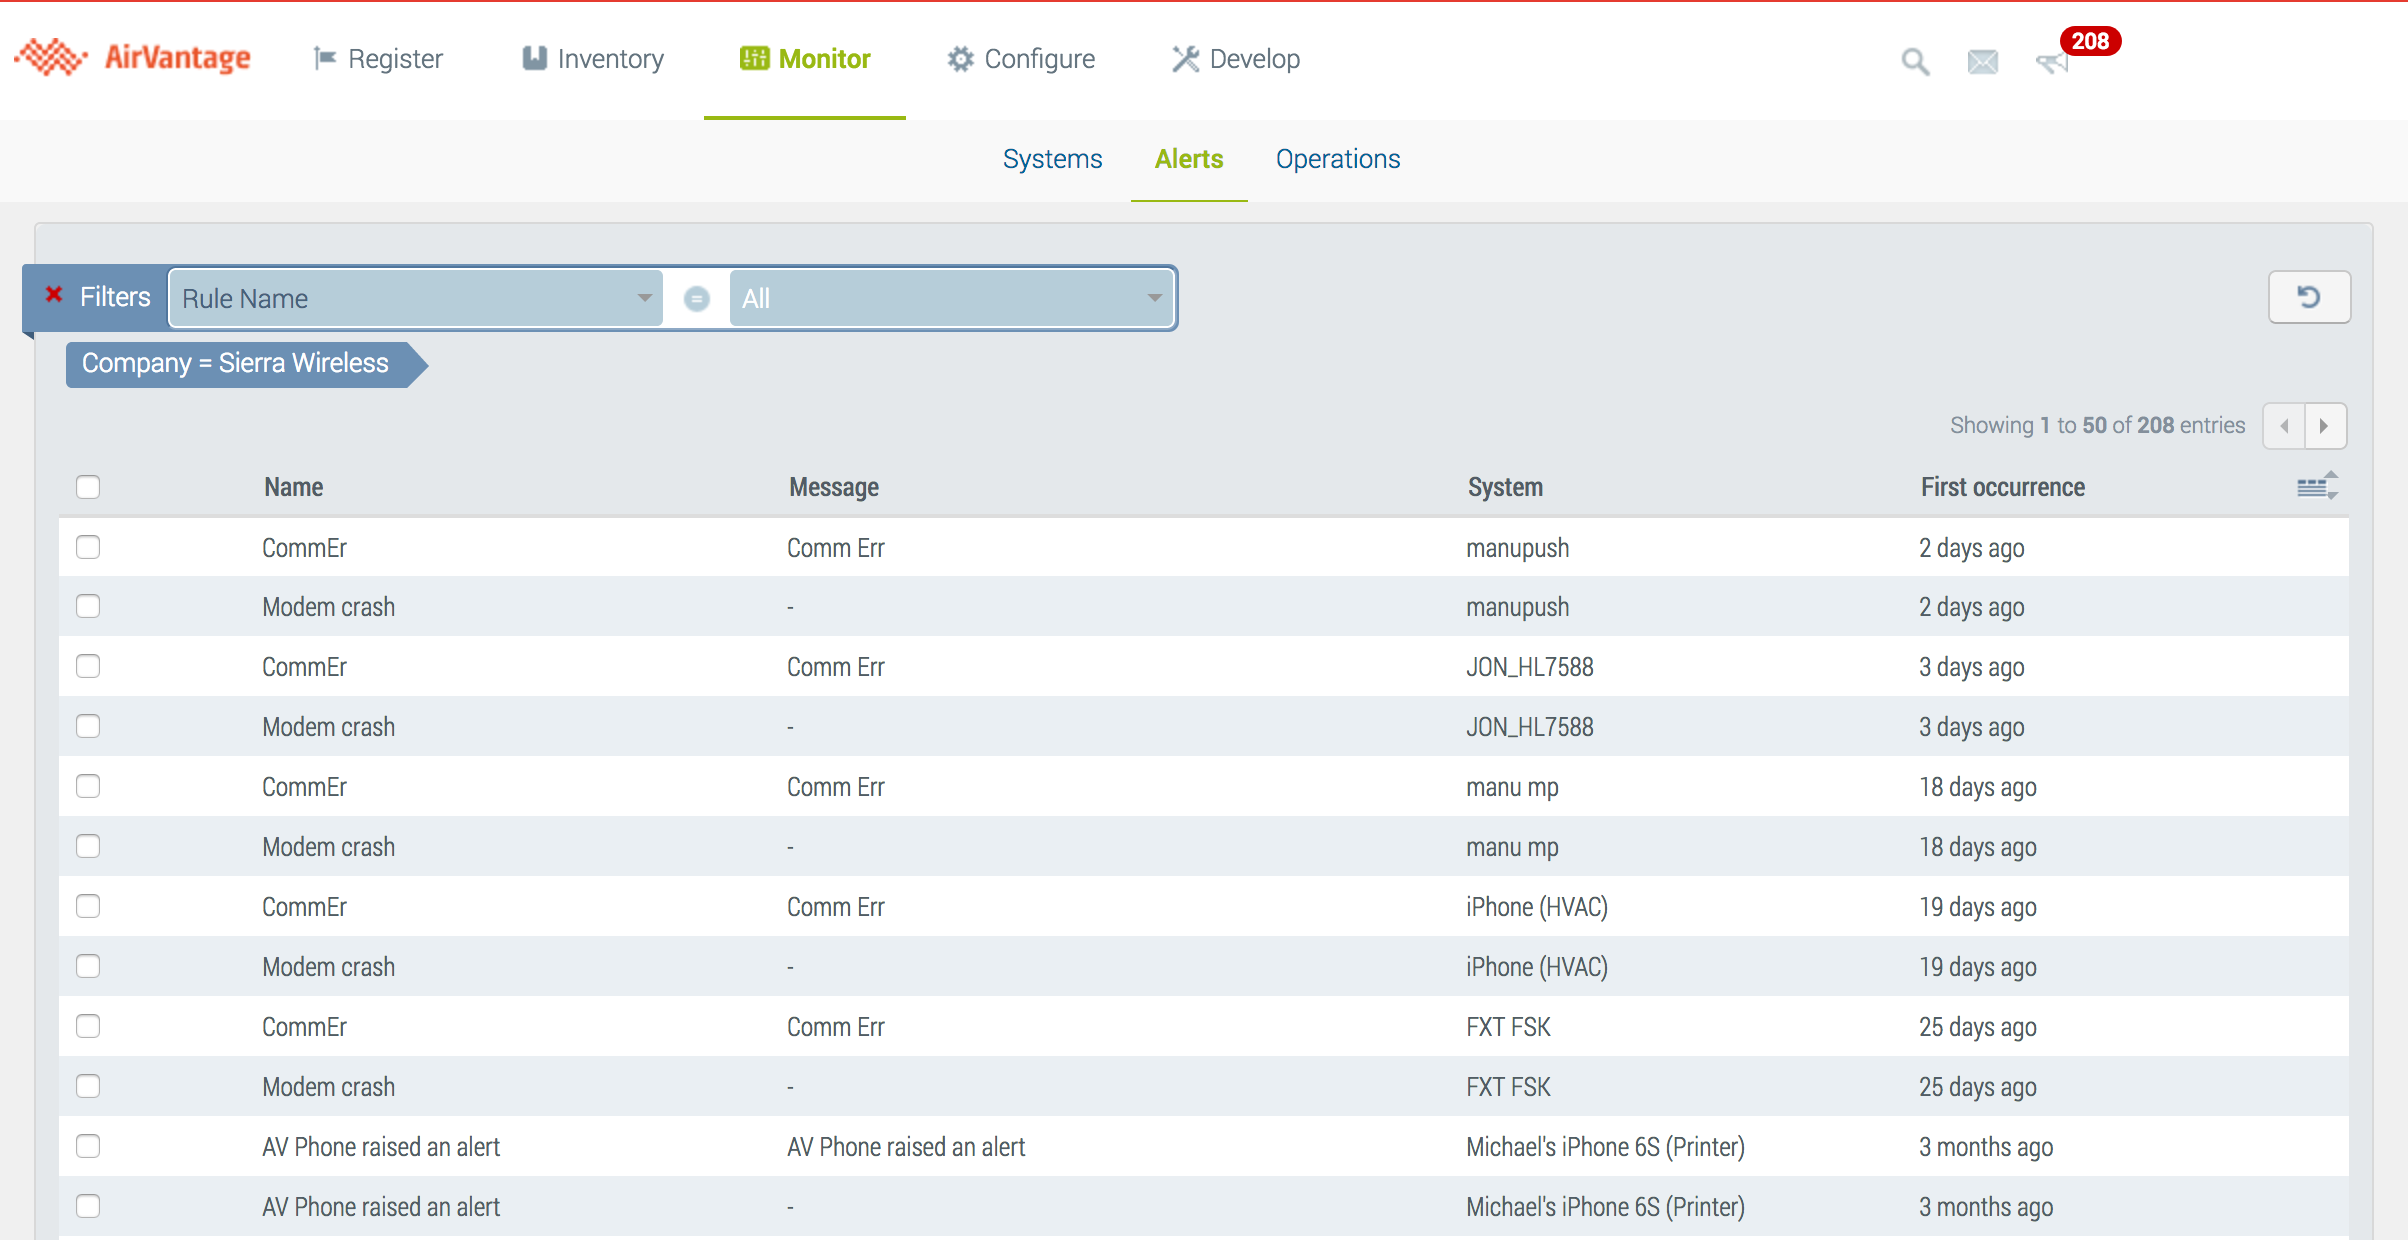Select checkbox for Modem crash JON_HL7588 row

88,726
